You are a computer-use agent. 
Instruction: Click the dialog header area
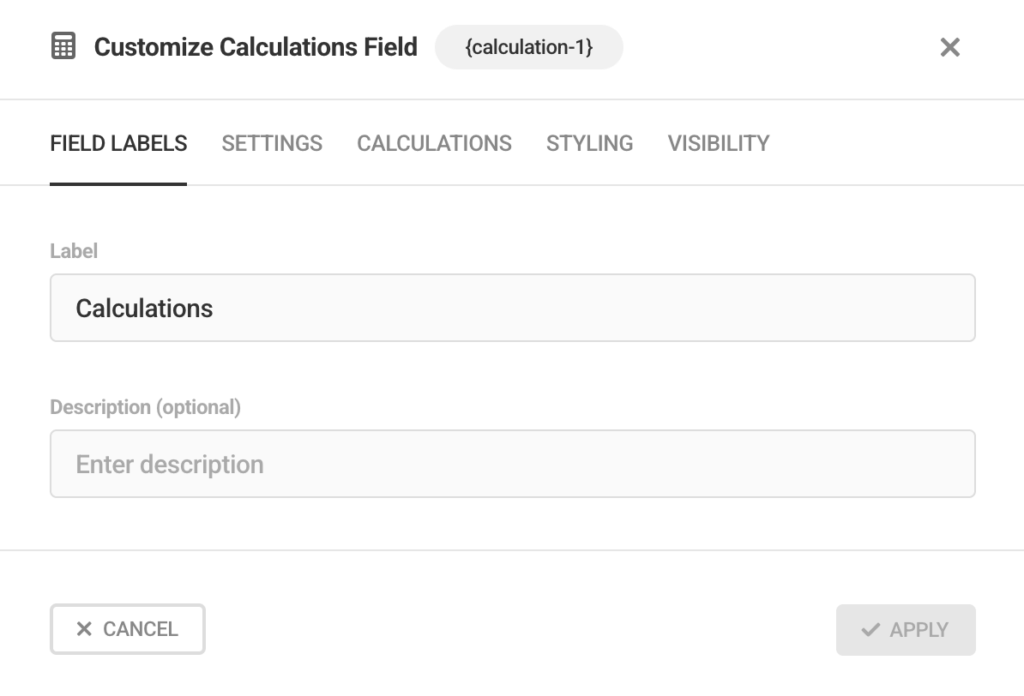[750, 47]
